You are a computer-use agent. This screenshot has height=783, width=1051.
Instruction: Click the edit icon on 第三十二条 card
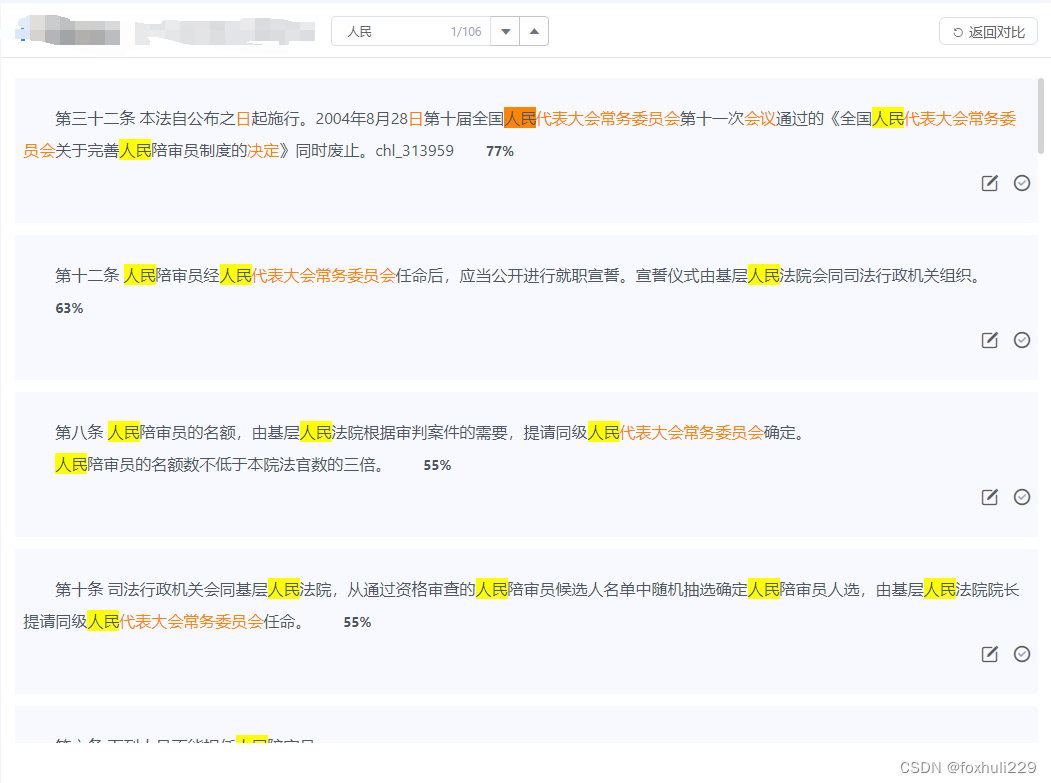point(989,183)
